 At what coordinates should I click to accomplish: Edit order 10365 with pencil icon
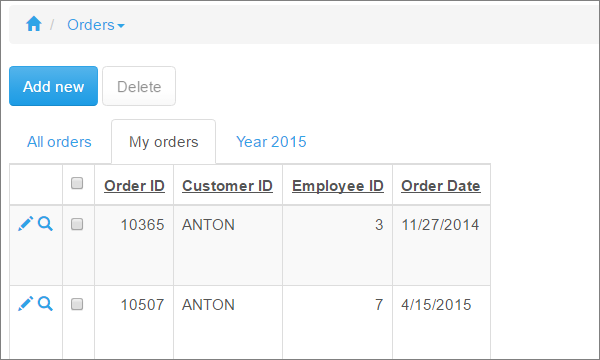(x=26, y=223)
